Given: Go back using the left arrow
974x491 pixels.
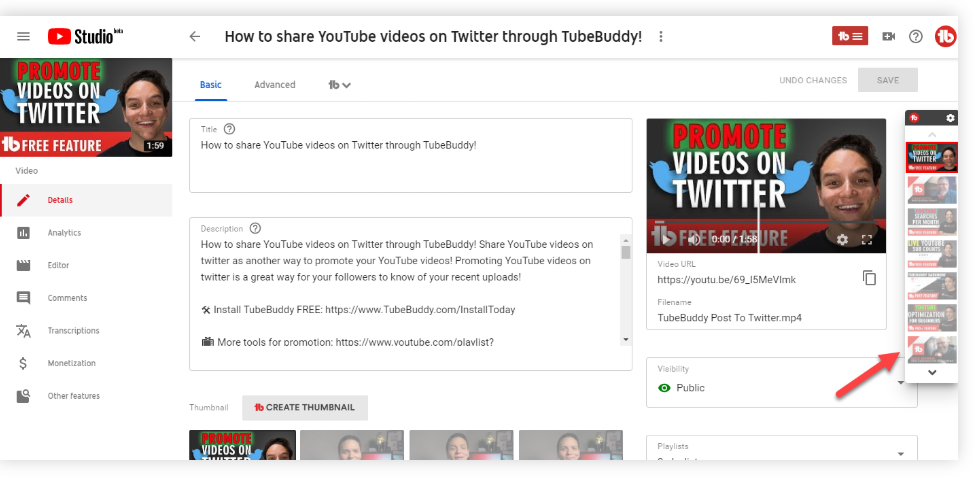Looking at the screenshot, I should tap(195, 37).
